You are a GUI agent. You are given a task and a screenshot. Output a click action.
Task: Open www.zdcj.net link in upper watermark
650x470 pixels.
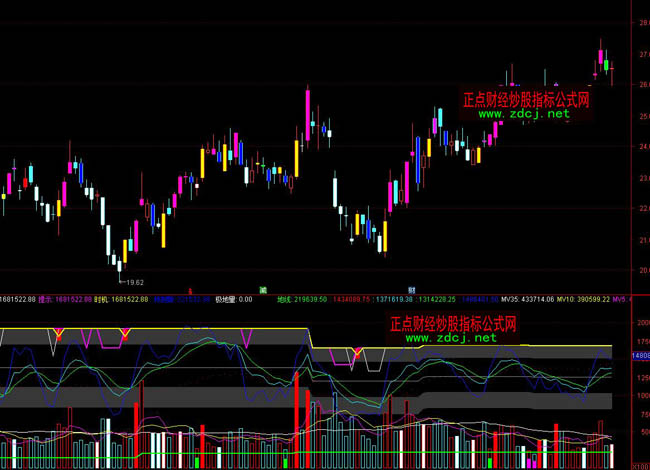[524, 114]
